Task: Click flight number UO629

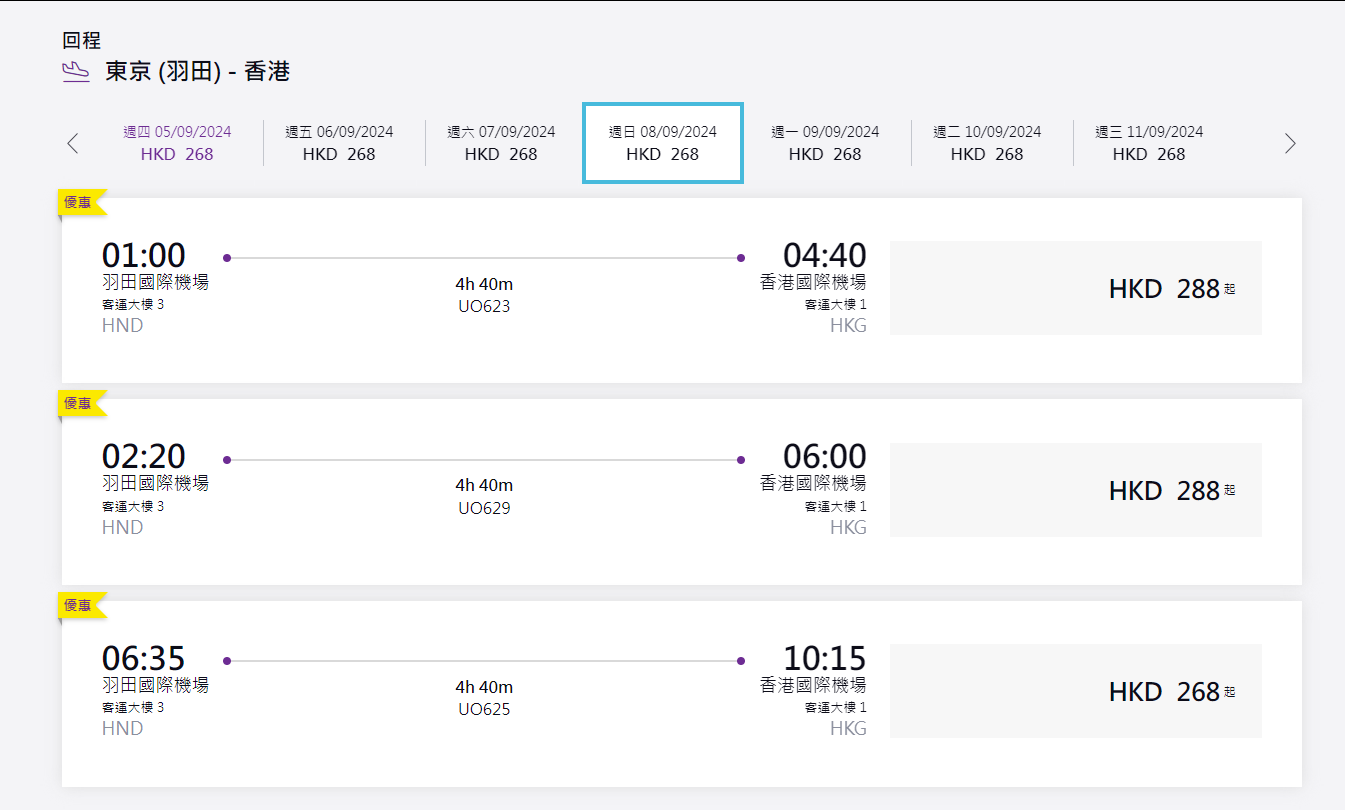Action: pyautogui.click(x=484, y=508)
